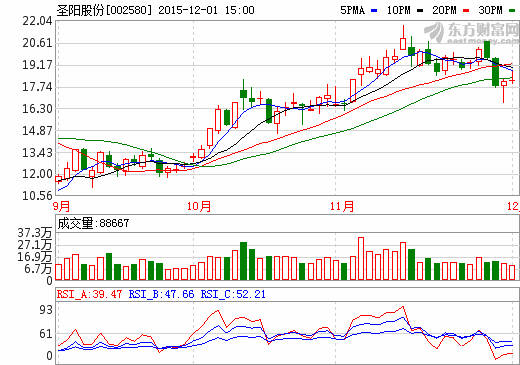The image size is (520, 365).
Task: Click the 20PM legend label
Action: click(444, 10)
